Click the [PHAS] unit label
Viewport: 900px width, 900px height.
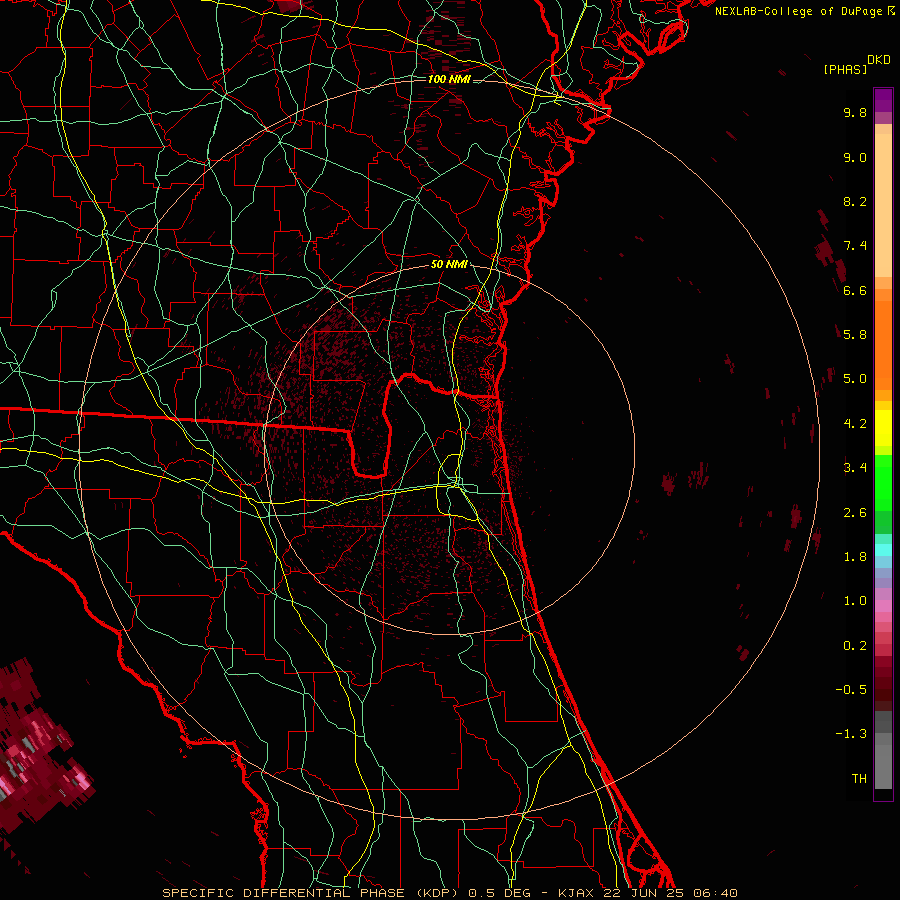point(845,69)
